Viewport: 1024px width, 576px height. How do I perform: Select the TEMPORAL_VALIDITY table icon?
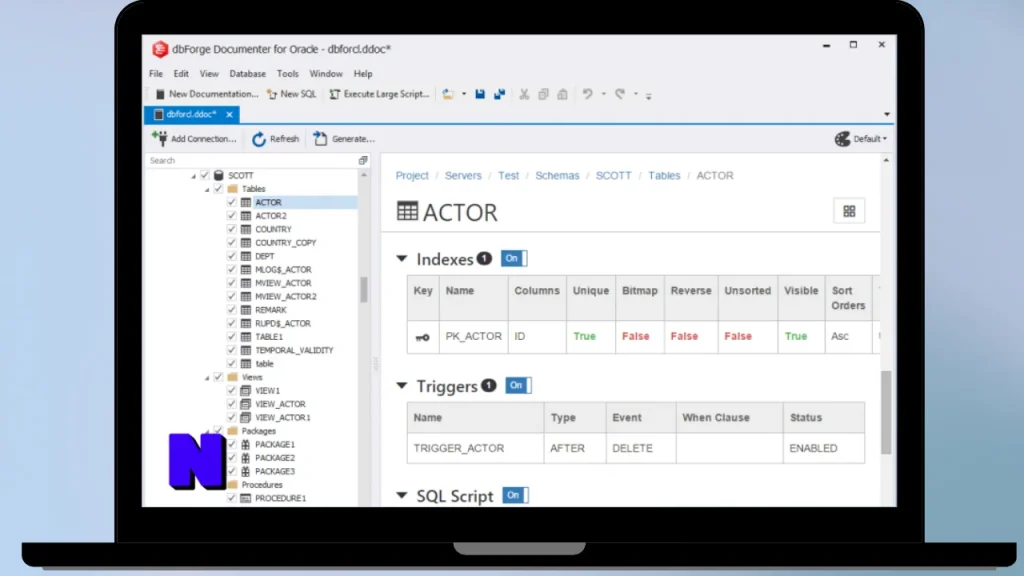(246, 350)
